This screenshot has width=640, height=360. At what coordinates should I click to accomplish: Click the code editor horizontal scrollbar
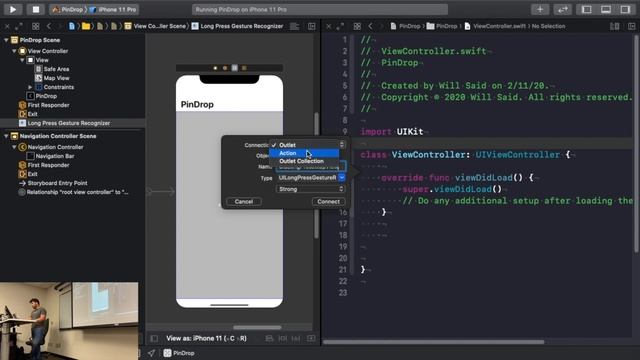(434, 342)
